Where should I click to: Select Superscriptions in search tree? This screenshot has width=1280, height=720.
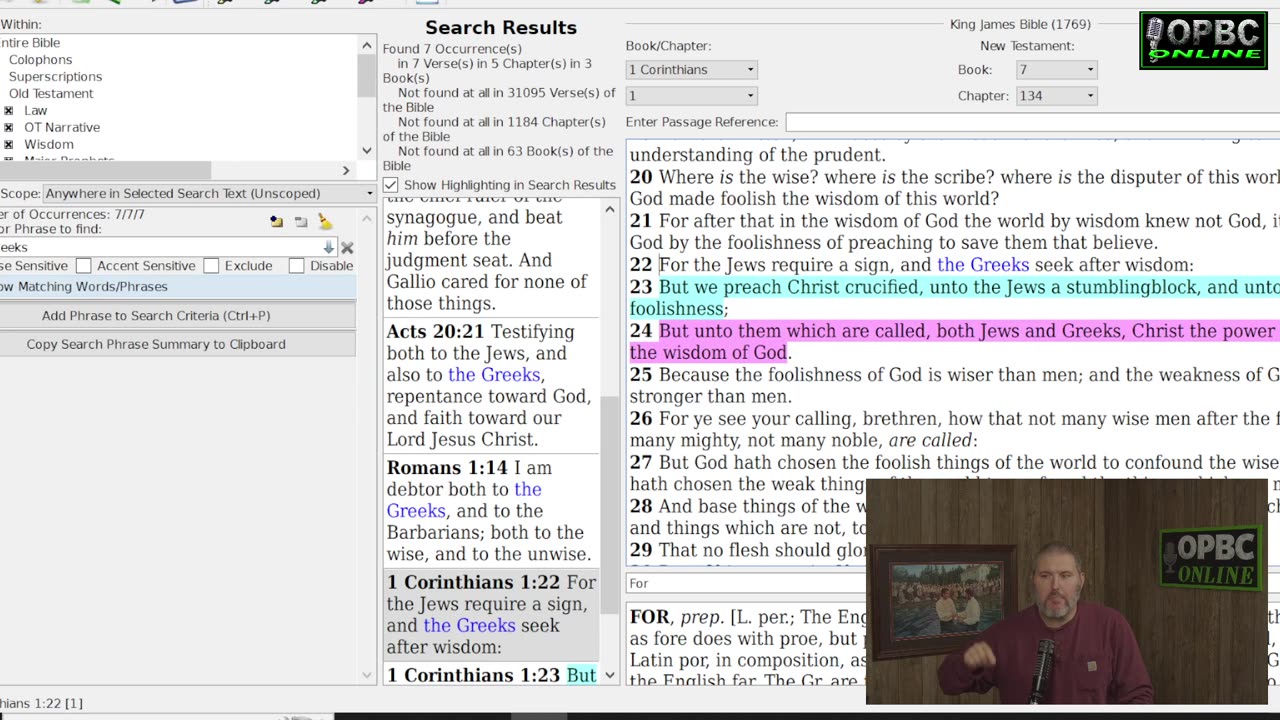55,76
